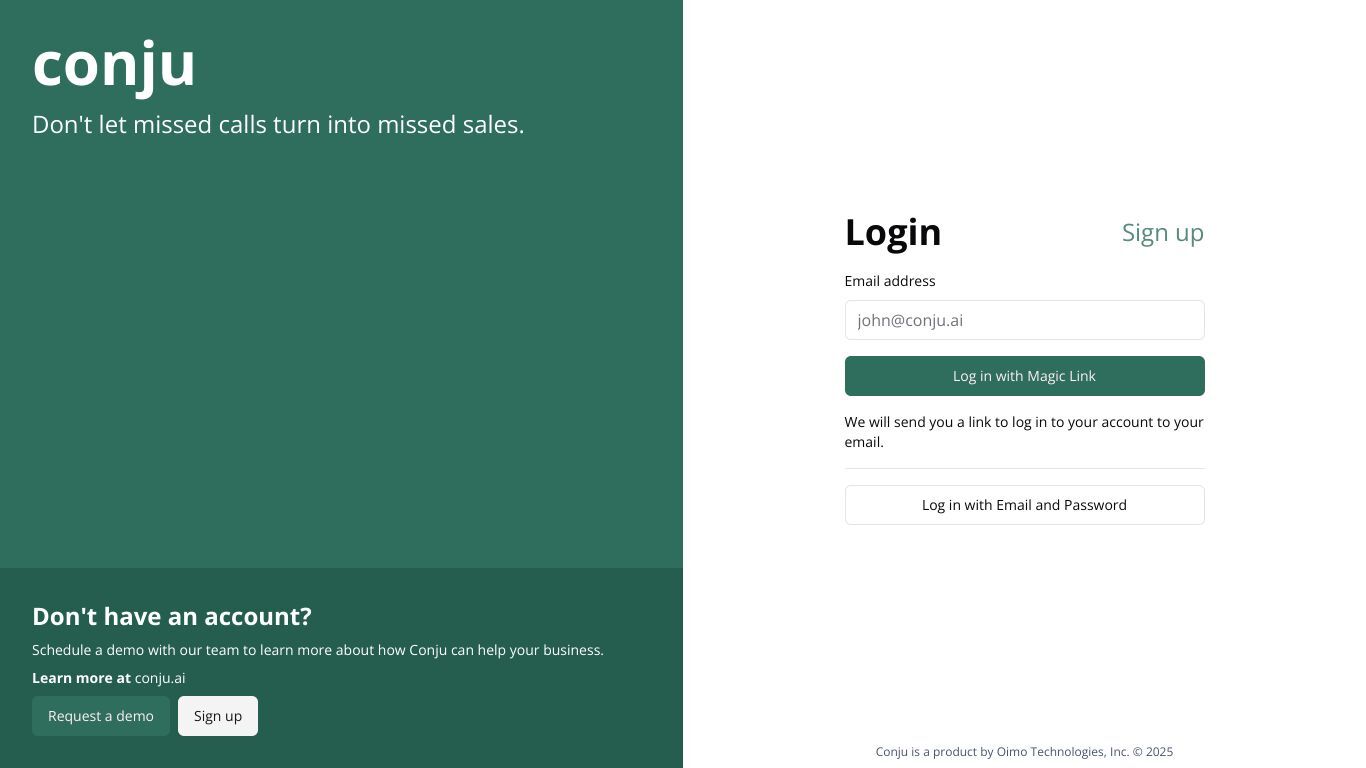Click the blank white area above Login
Screen dimensions: 1366x768
(x=1024, y=100)
